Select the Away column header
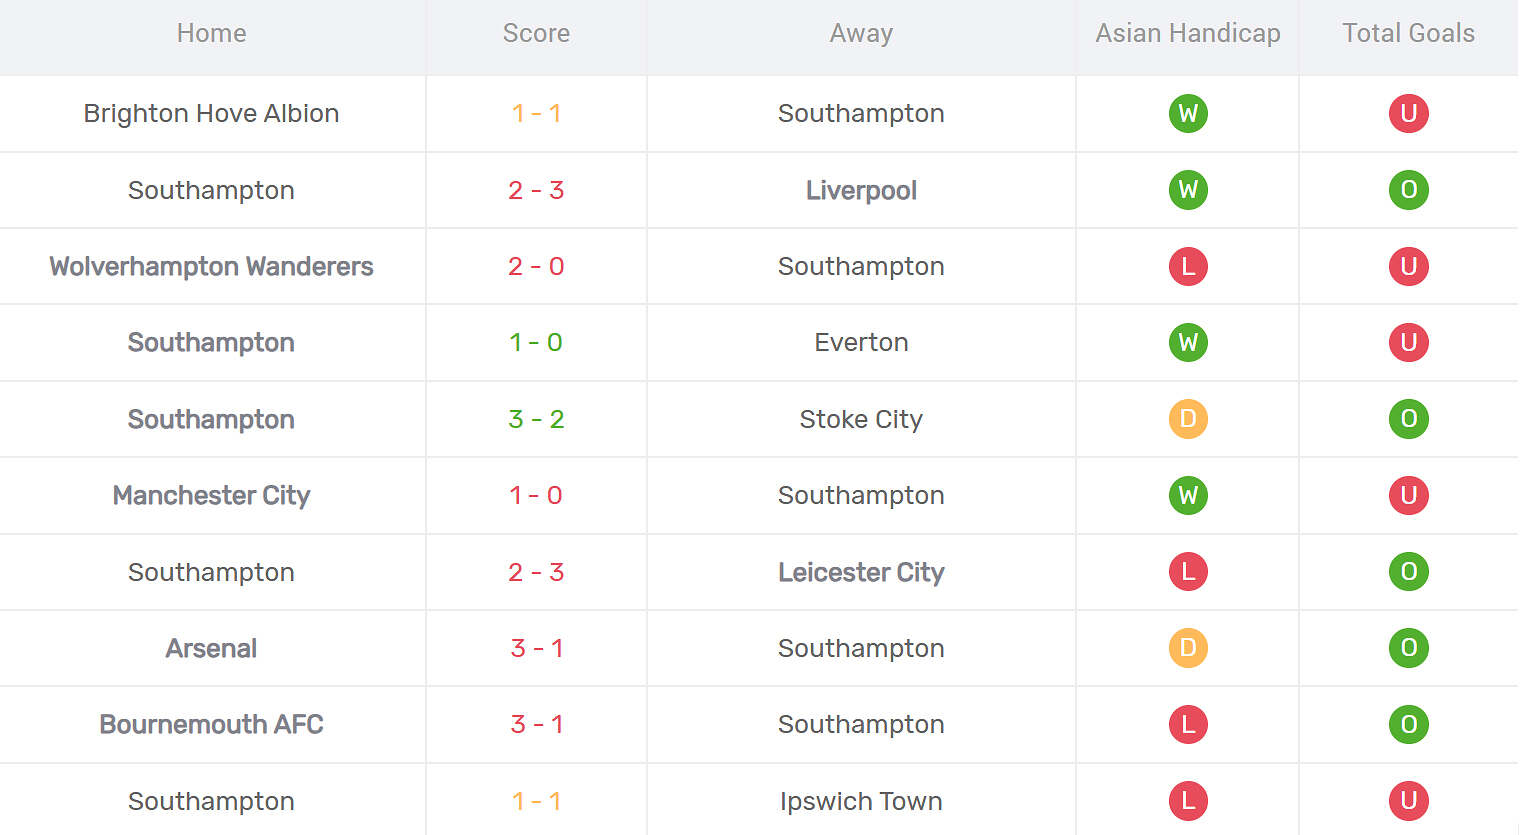The height and width of the screenshot is (835, 1521). [861, 33]
